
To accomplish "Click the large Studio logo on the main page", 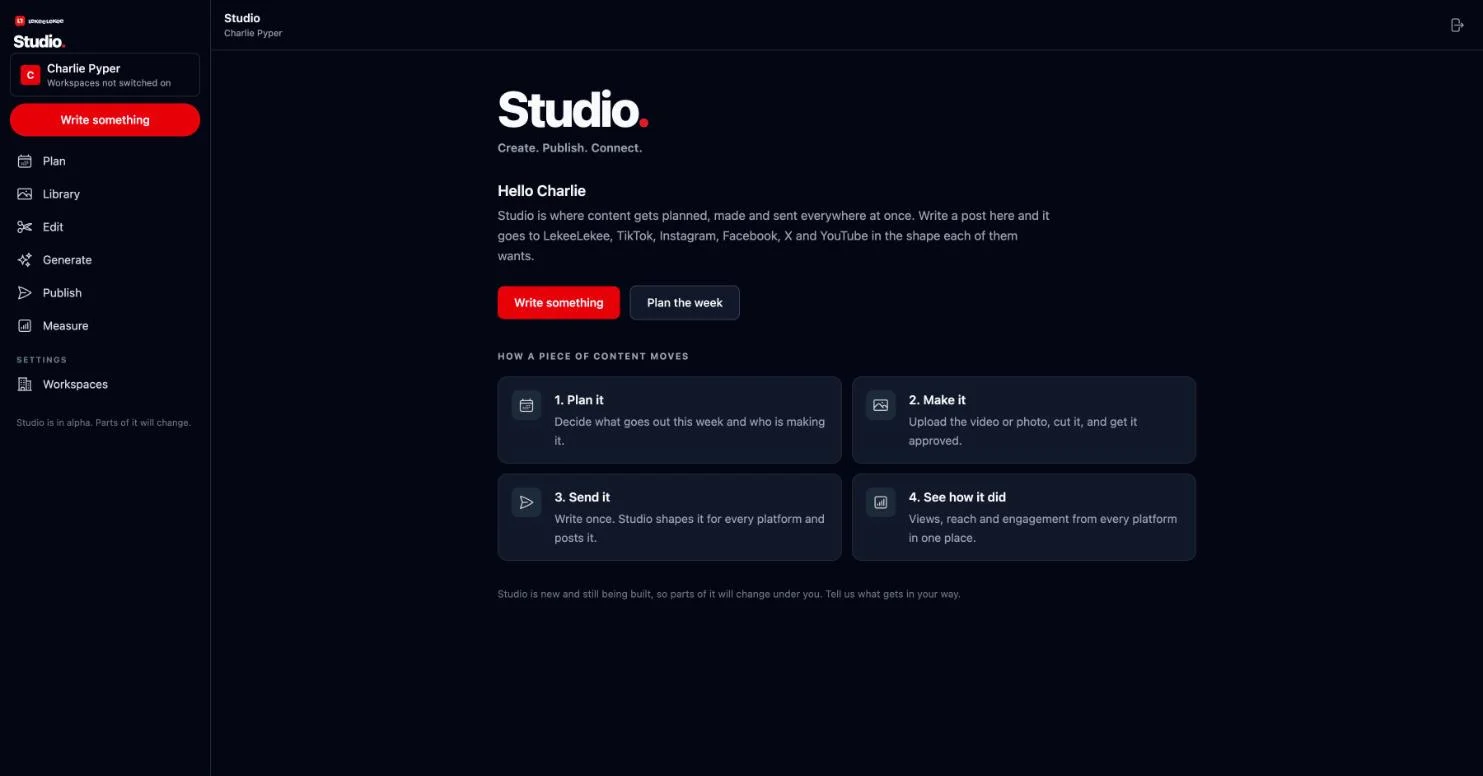I will (573, 109).
